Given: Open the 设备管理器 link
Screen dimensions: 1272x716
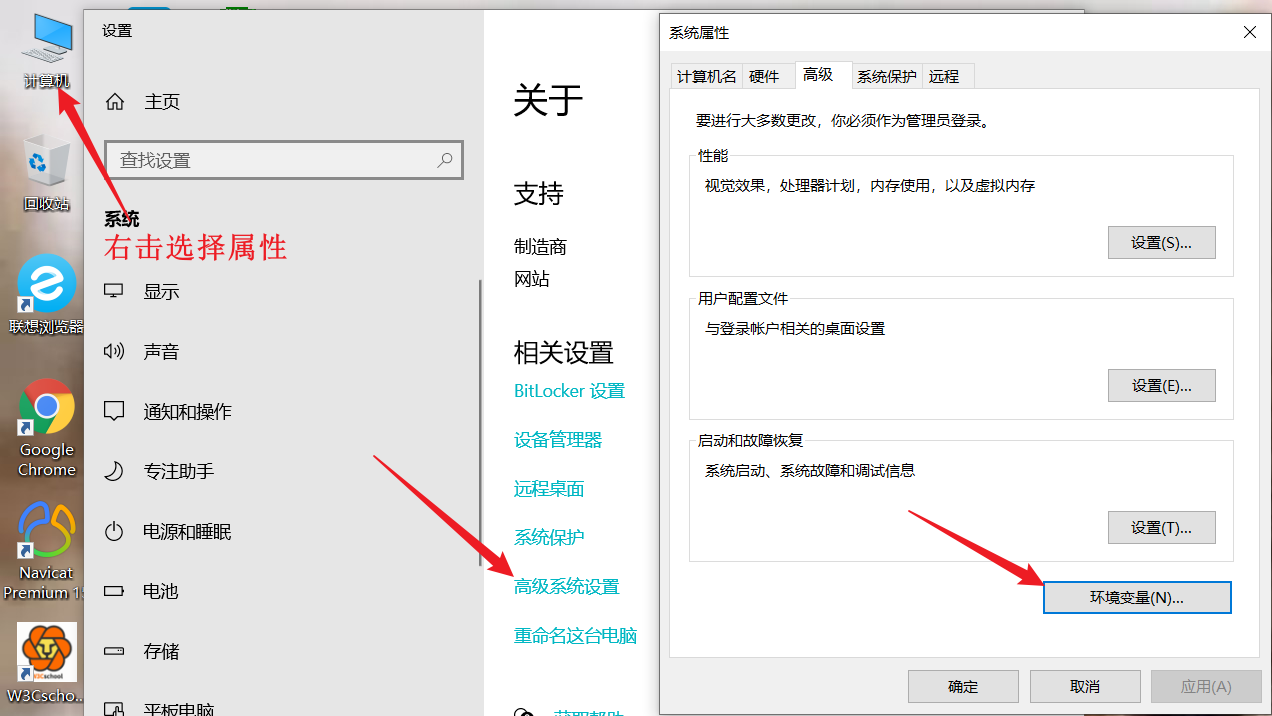Looking at the screenshot, I should tap(558, 440).
